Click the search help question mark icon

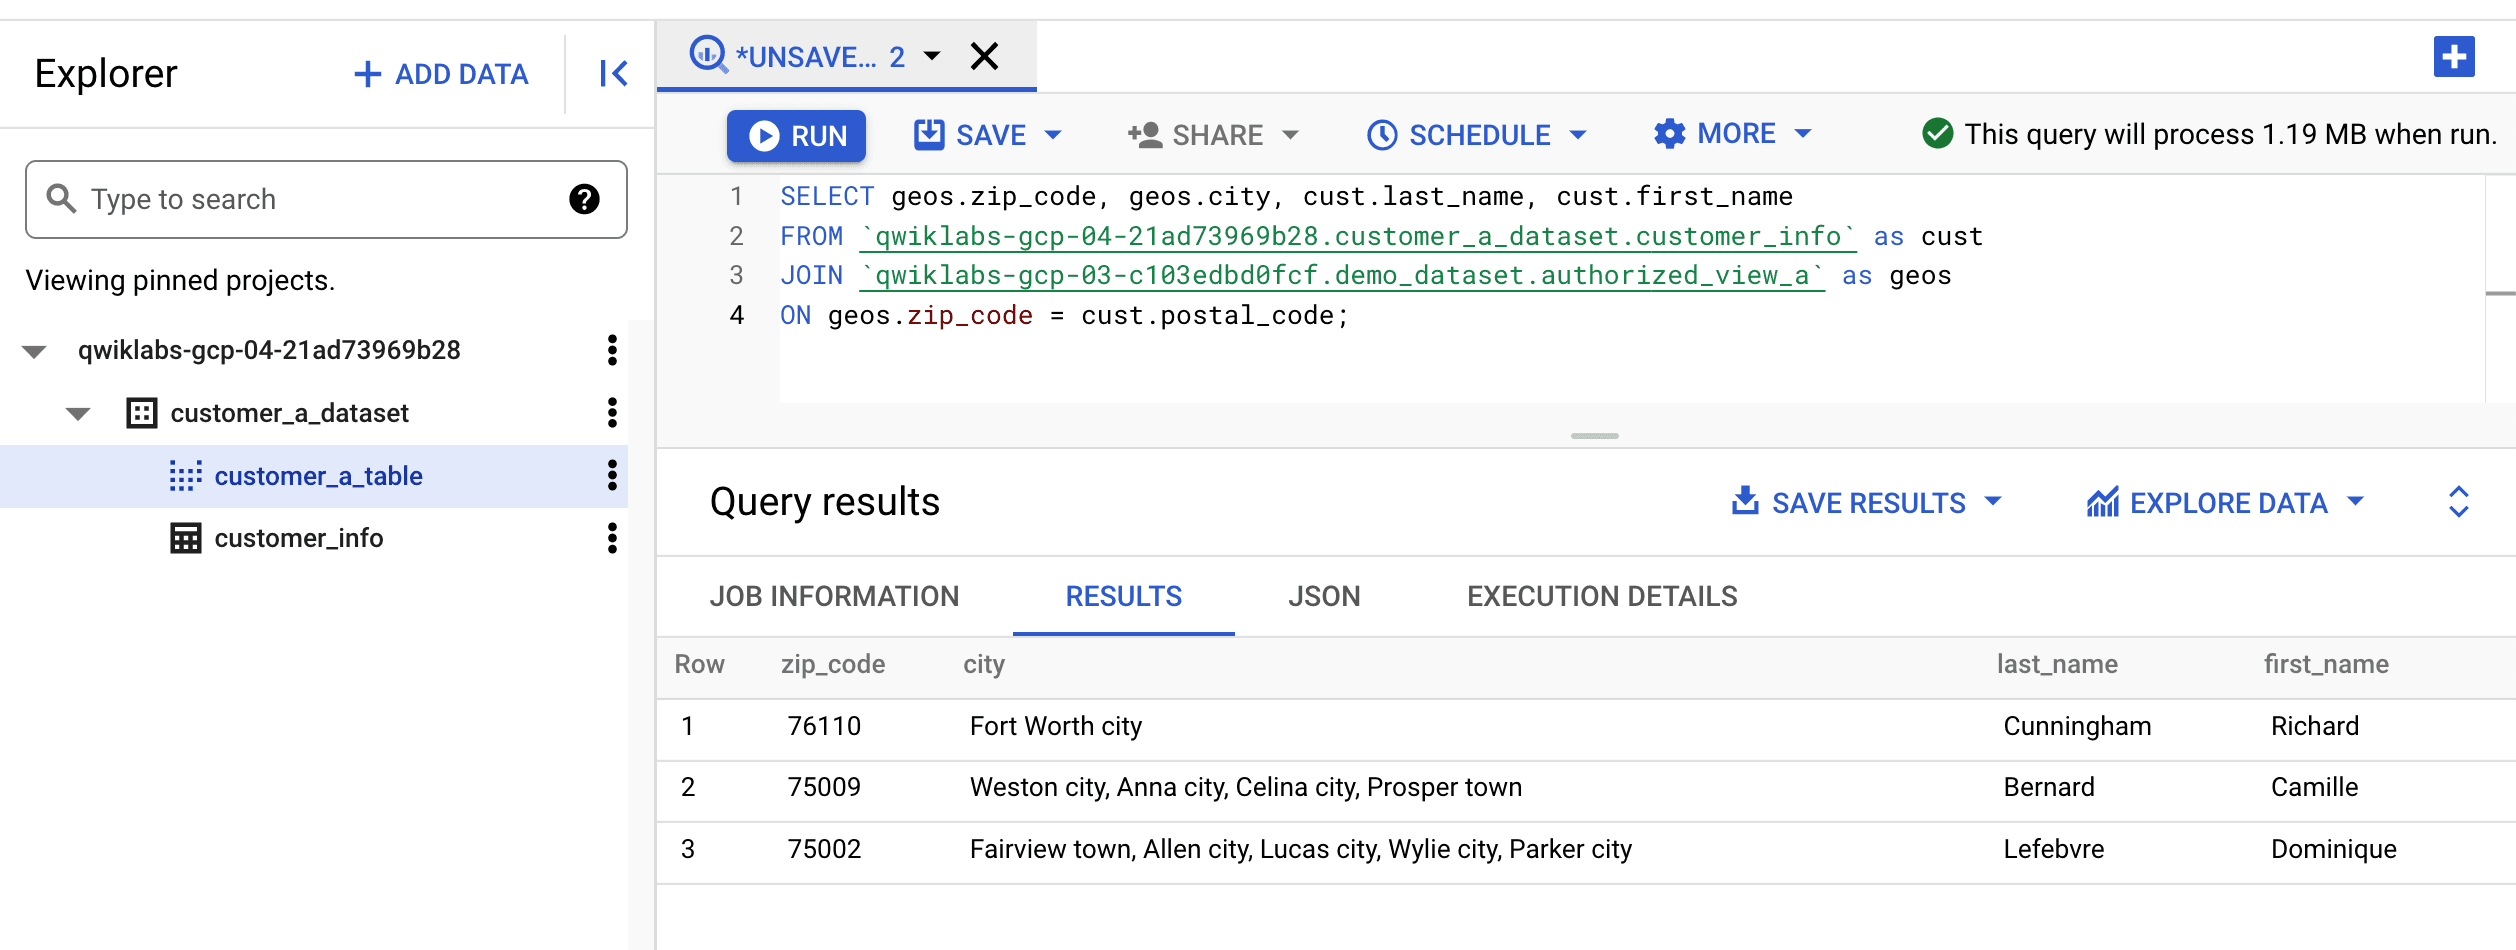584,199
